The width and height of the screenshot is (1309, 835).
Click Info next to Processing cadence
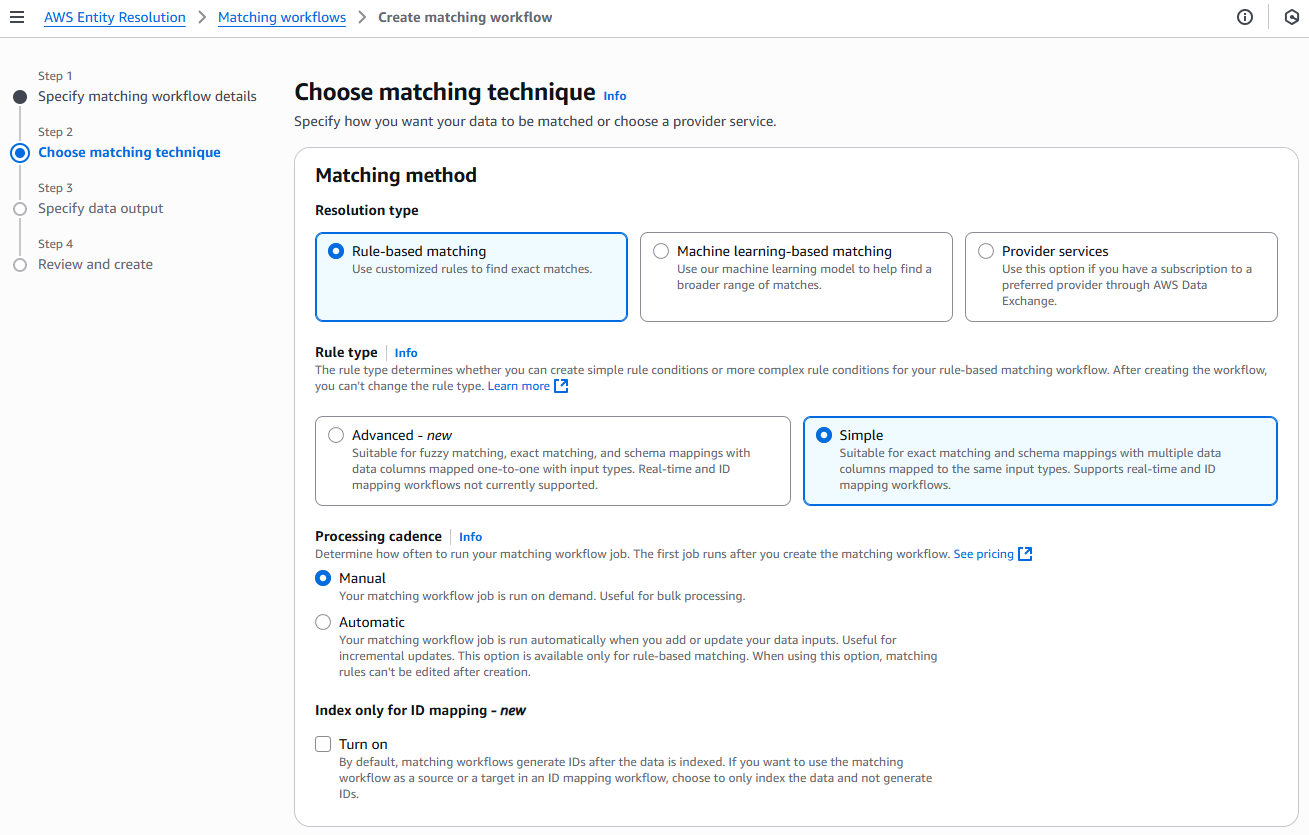(x=470, y=536)
